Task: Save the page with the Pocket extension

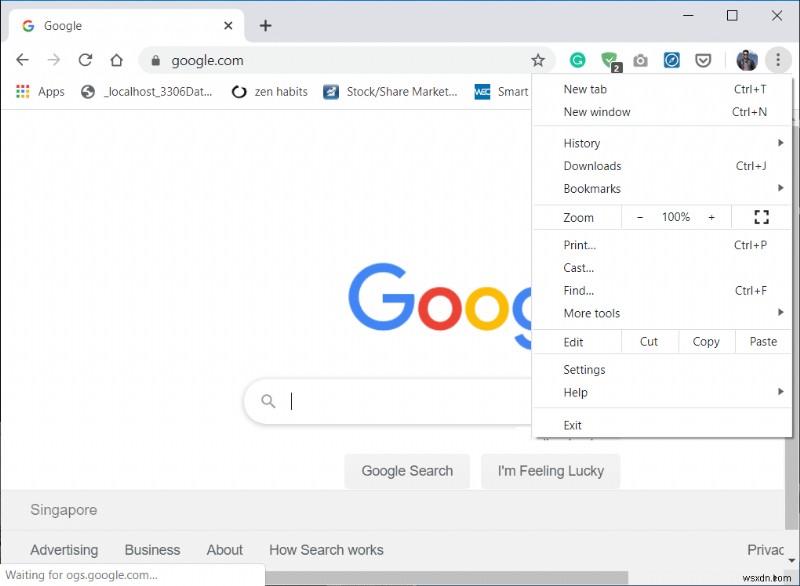Action: tap(703, 60)
